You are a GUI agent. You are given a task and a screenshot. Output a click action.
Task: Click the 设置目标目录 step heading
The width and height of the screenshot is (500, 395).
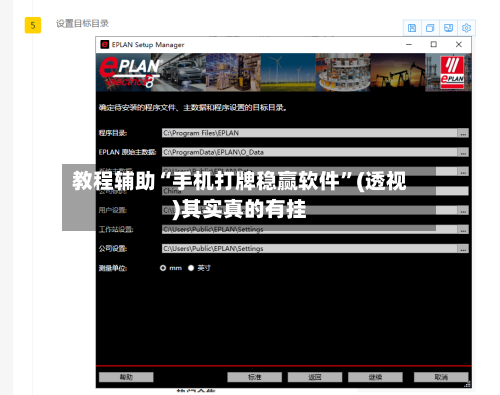[82, 24]
